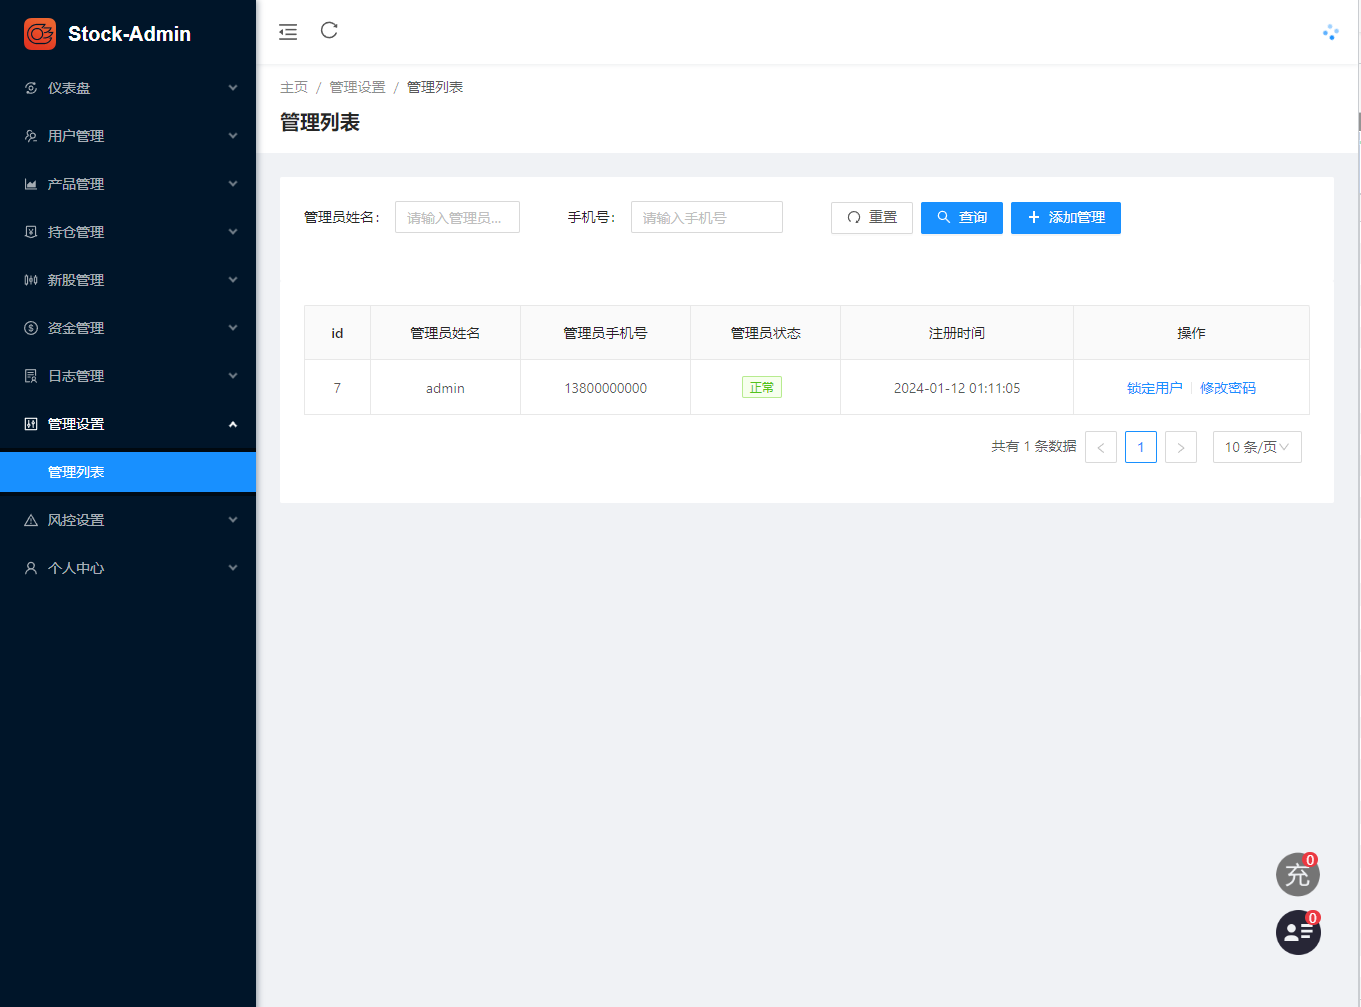The height and width of the screenshot is (1007, 1361).
Task: Click the 持仓管理 position management icon
Action: [x=30, y=231]
